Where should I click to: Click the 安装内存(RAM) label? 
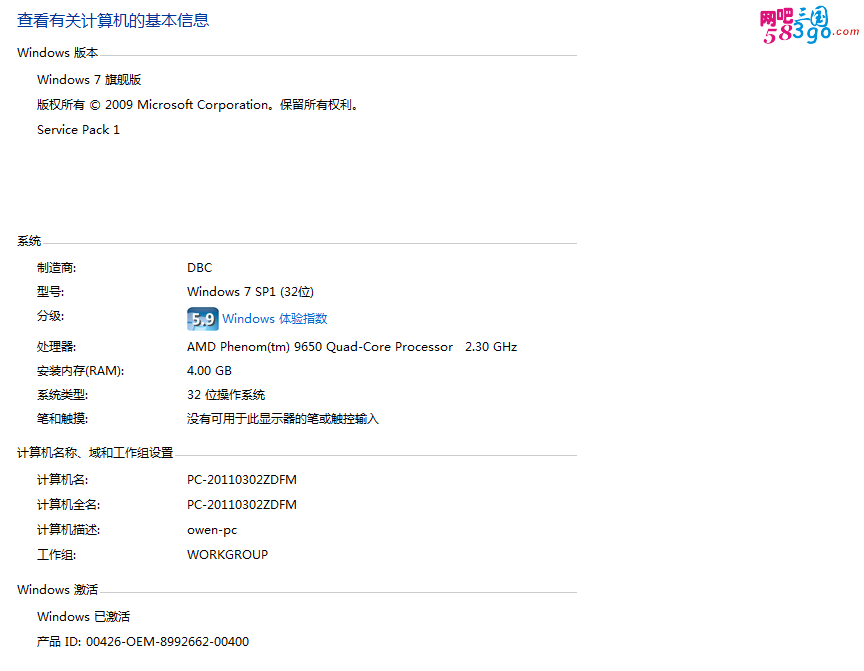tap(80, 371)
